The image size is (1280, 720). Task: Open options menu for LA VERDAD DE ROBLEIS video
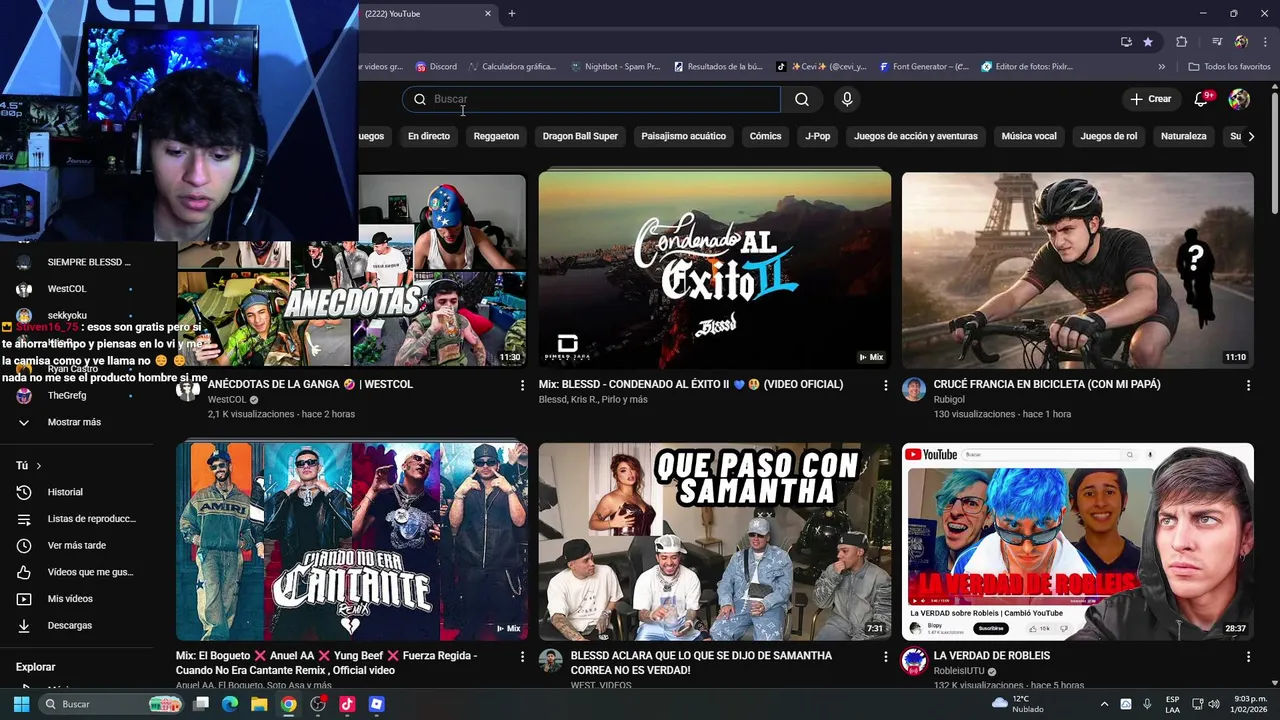click(x=1248, y=657)
